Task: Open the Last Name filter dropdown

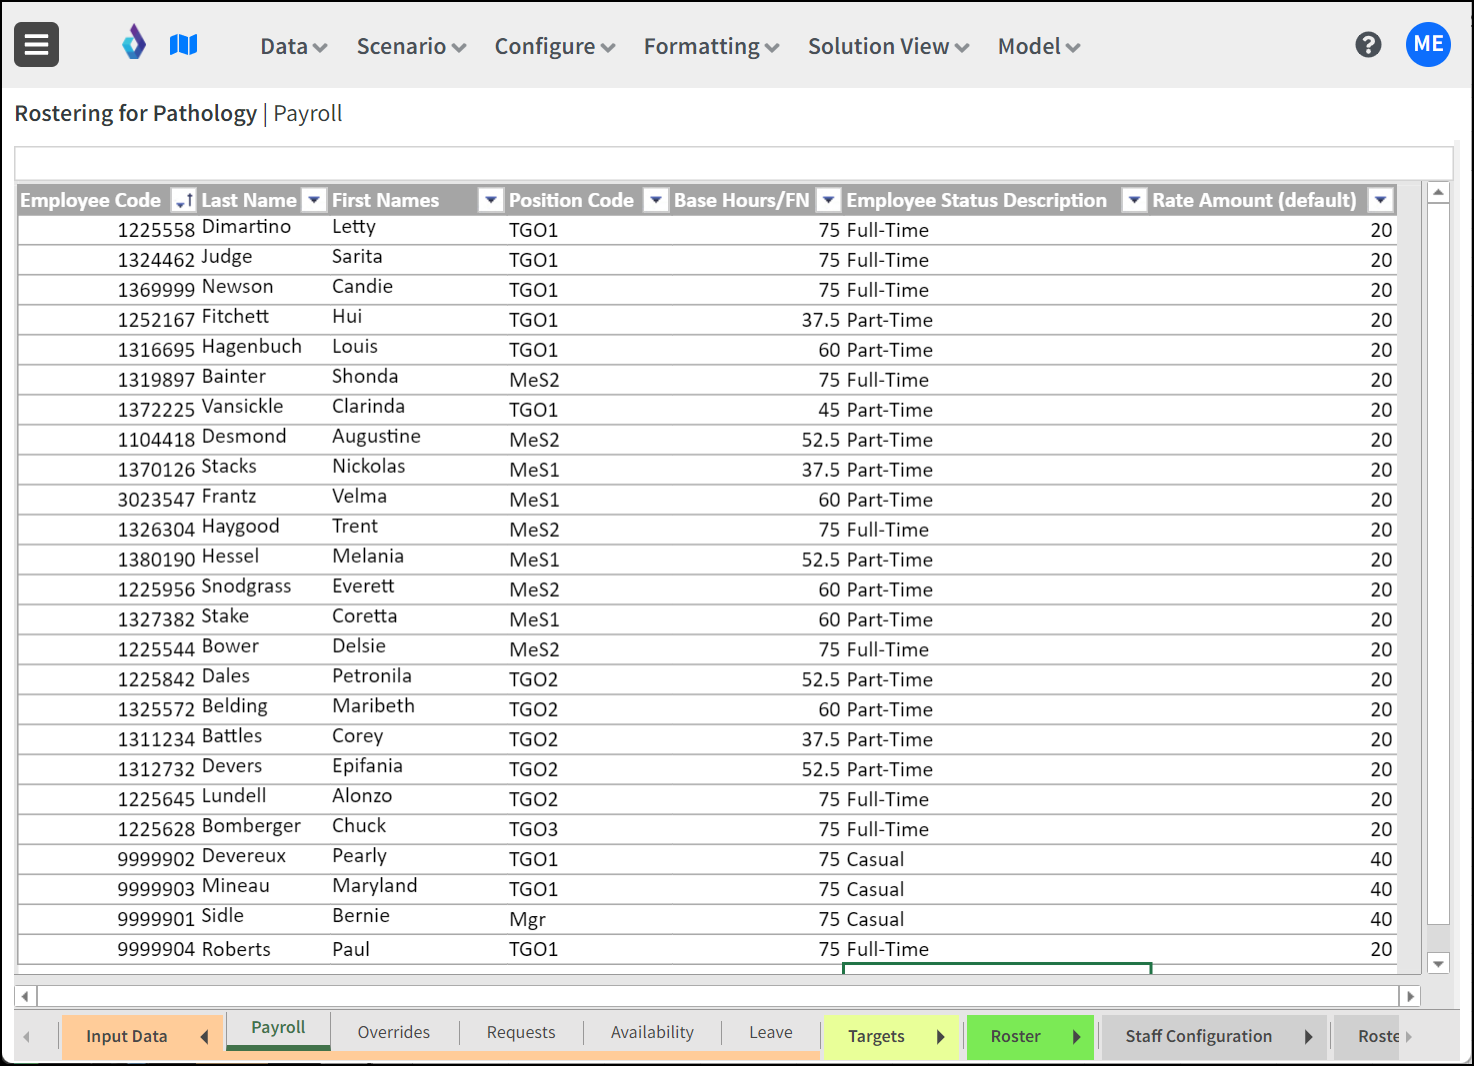Action: [314, 200]
